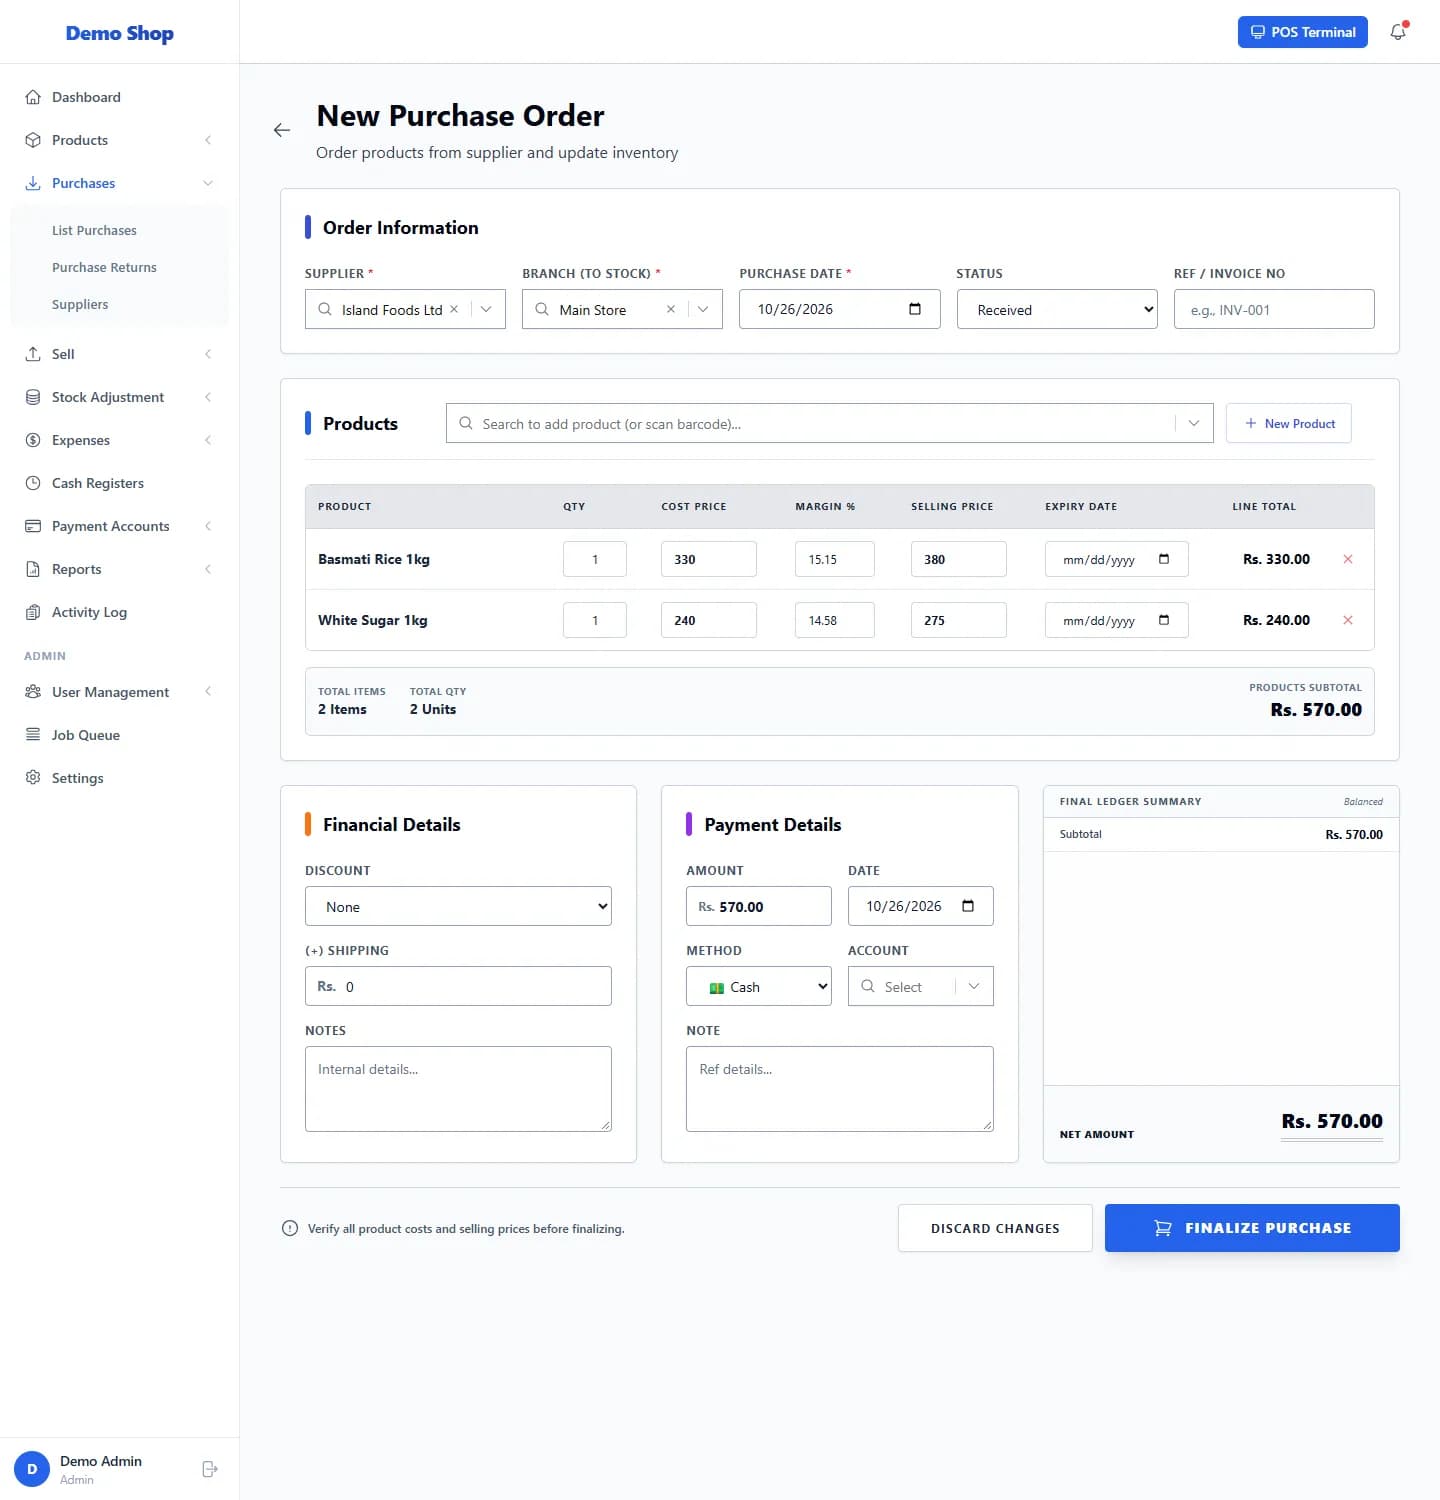Clear the Island Foods Ltd supplier selection
Screen dimensions: 1440x1500
tap(454, 309)
